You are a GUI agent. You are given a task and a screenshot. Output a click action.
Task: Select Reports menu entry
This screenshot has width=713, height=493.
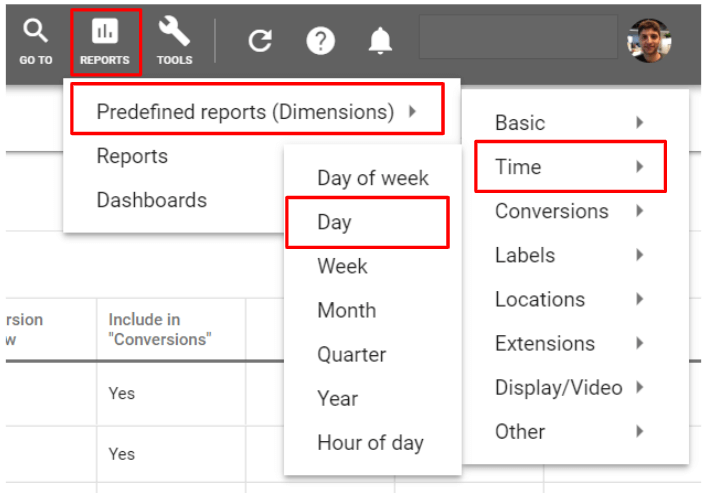132,156
